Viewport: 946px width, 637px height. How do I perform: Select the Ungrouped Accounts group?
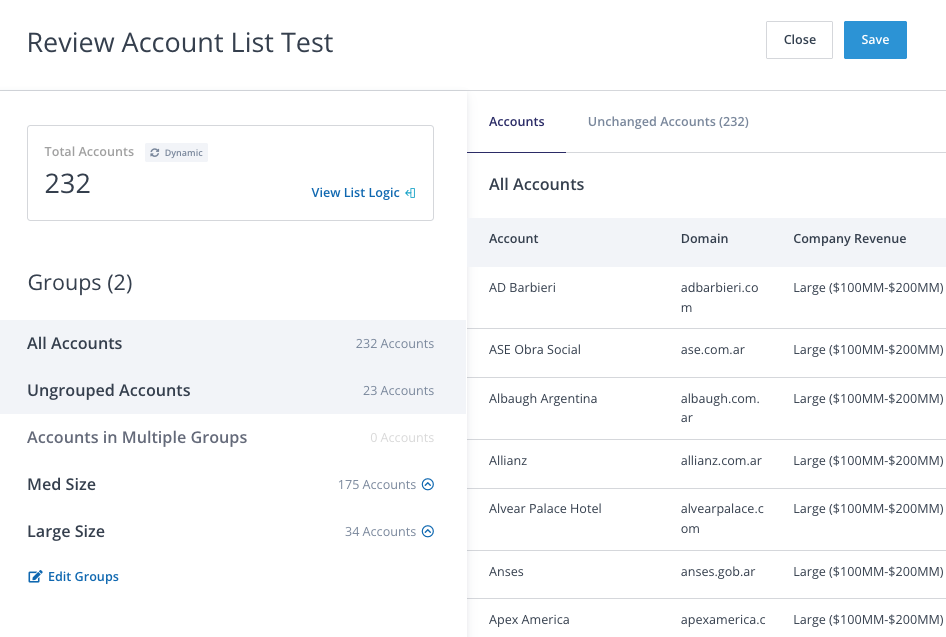[108, 390]
